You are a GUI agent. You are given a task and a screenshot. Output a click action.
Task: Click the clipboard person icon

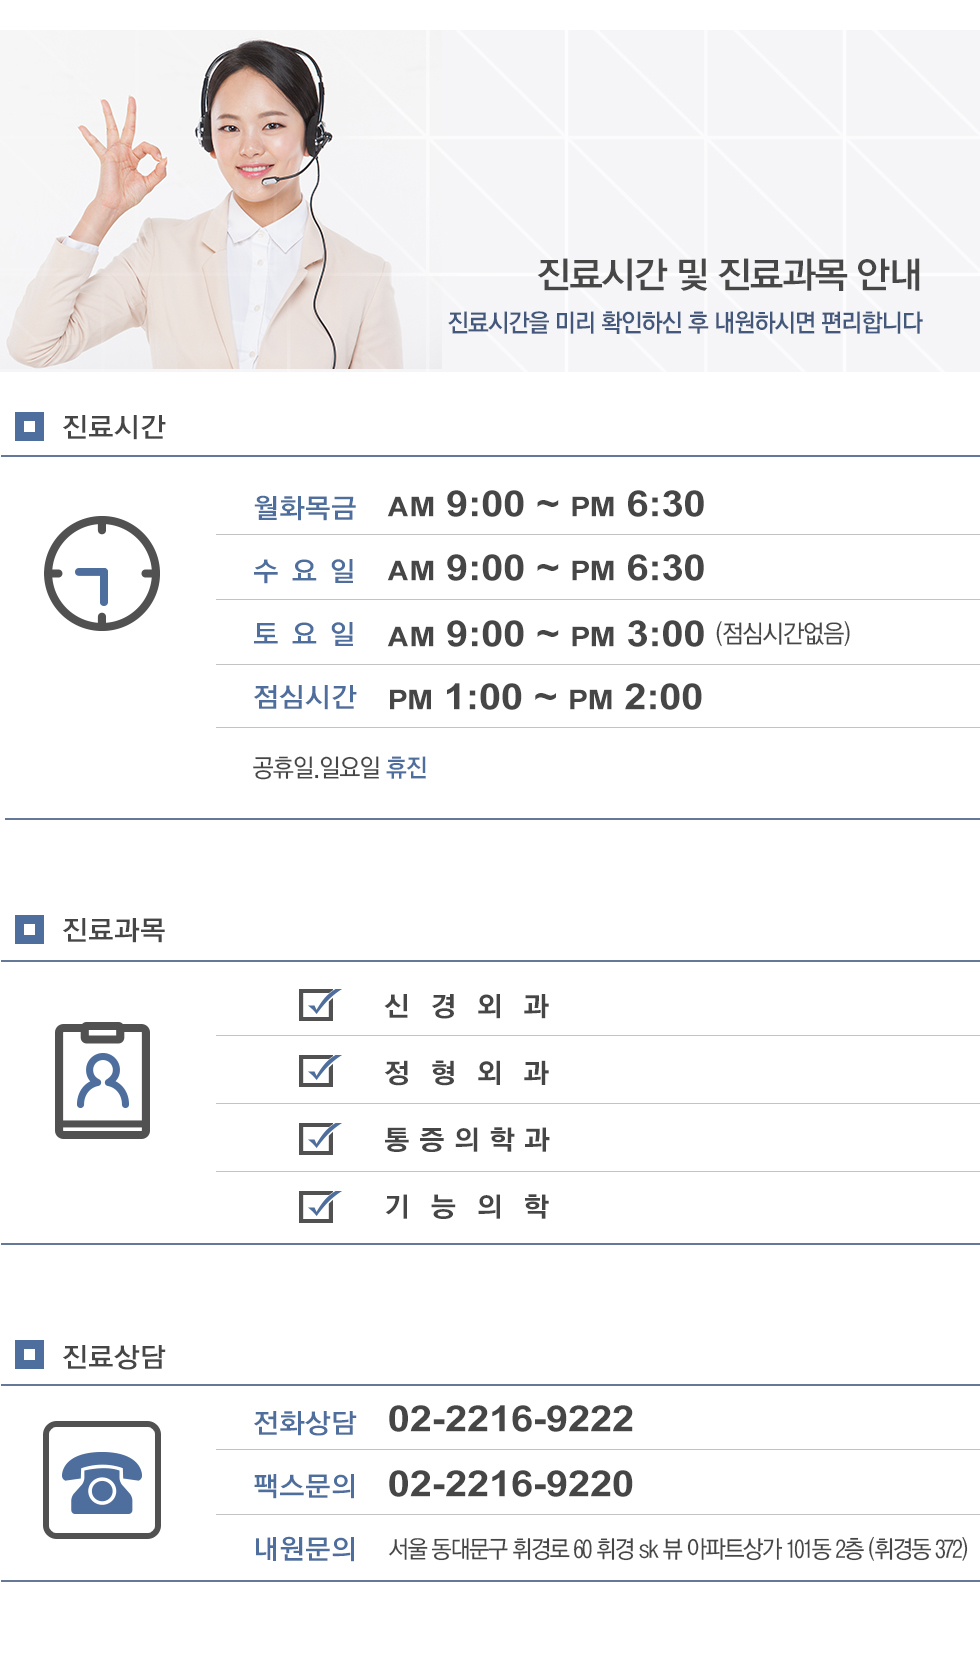[x=102, y=1080]
